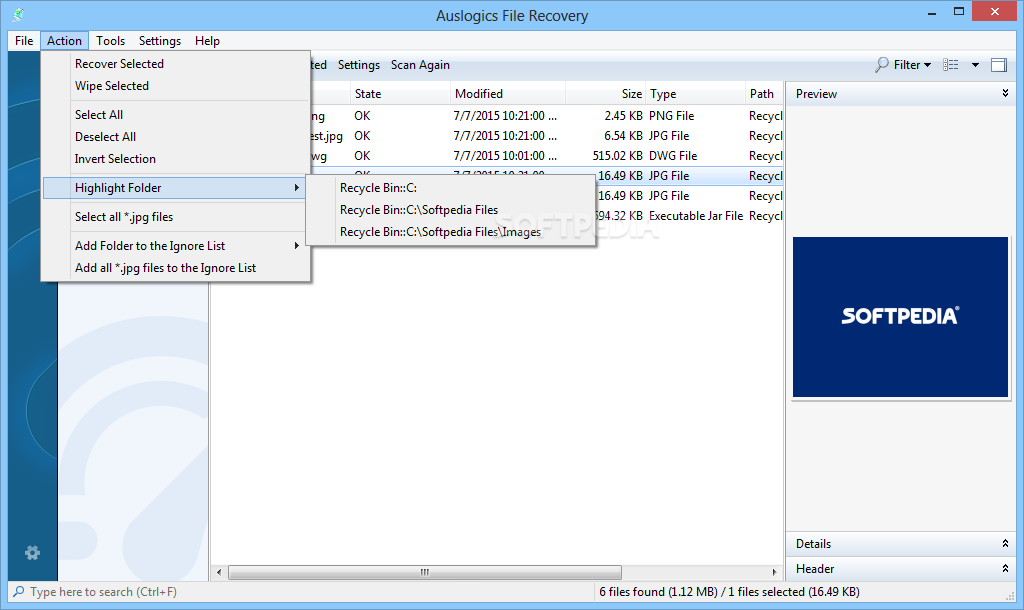Select the Executable Jar File row
This screenshot has height=610, width=1024.
pos(689,216)
